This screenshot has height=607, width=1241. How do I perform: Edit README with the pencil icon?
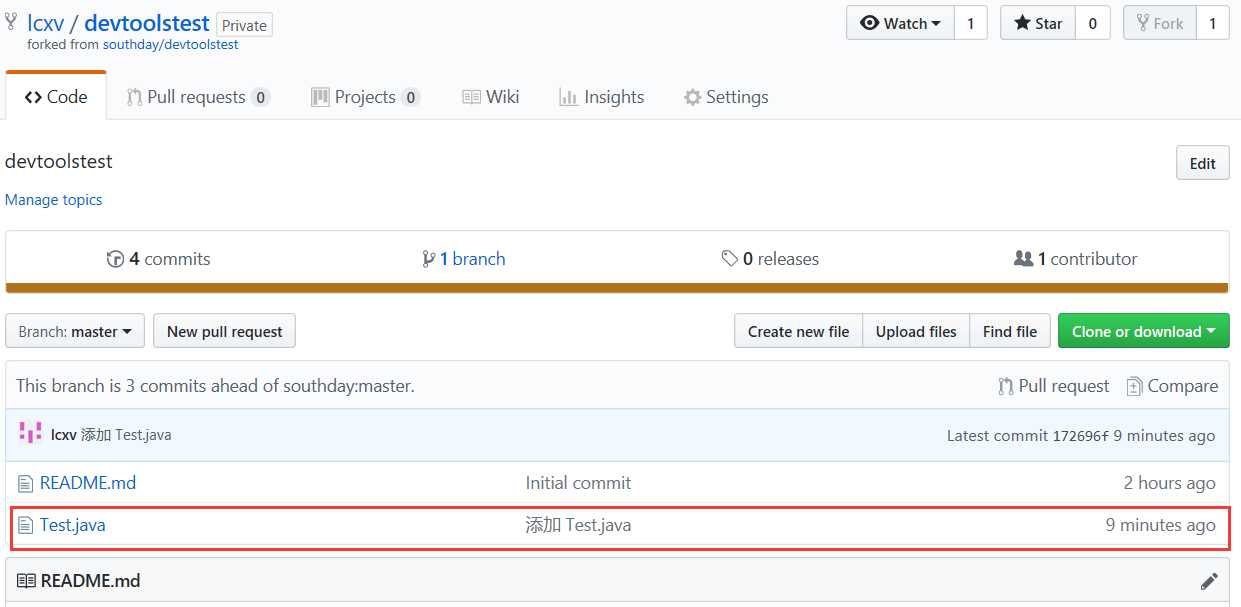[1209, 581]
